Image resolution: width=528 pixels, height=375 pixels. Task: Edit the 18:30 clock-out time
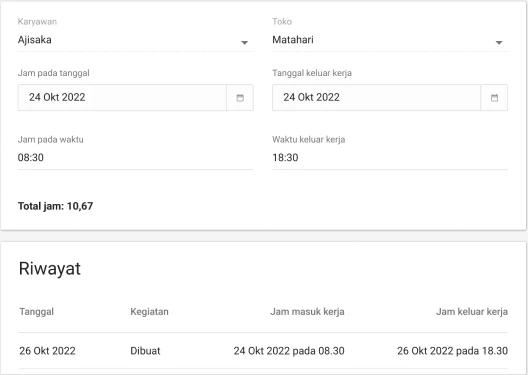pos(390,158)
